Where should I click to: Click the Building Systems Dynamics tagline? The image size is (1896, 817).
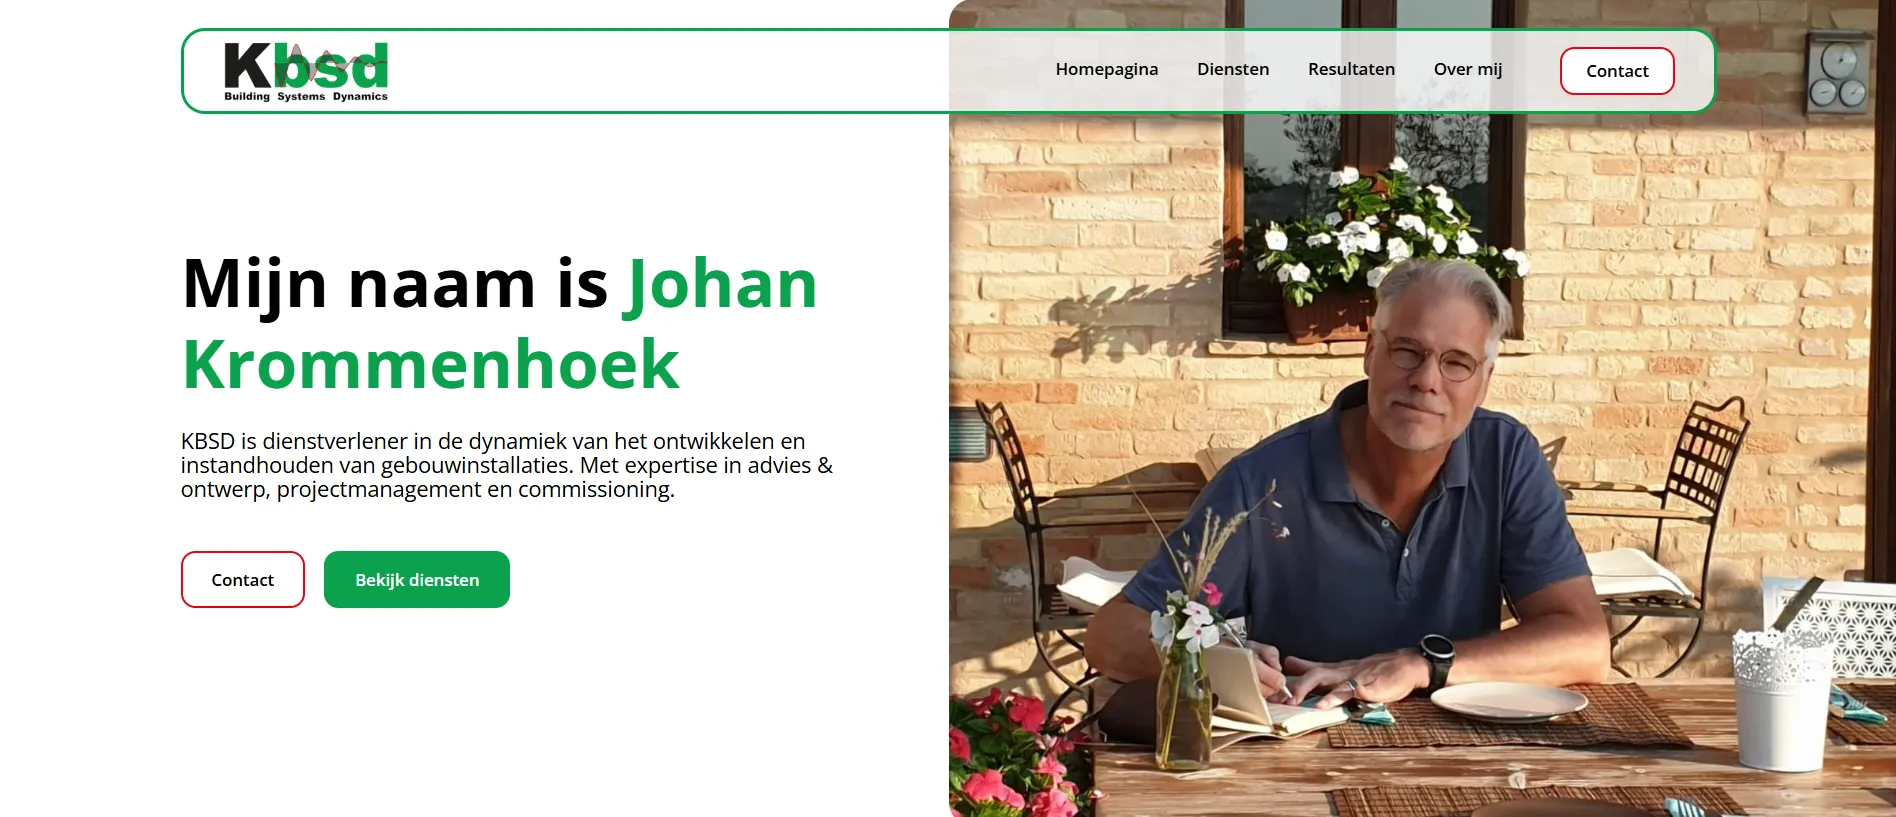(306, 97)
